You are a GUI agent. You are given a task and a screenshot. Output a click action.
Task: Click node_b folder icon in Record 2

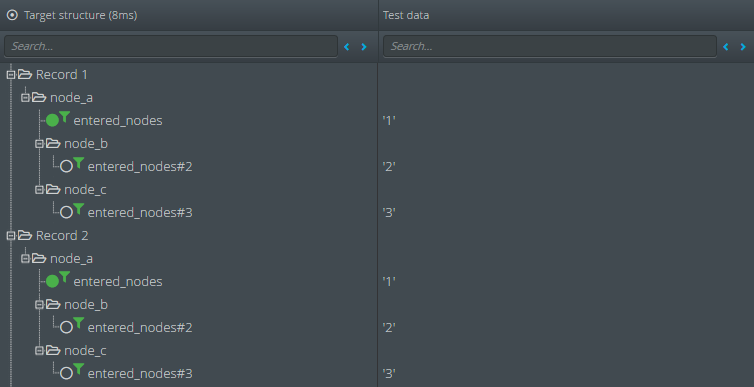(x=52, y=304)
